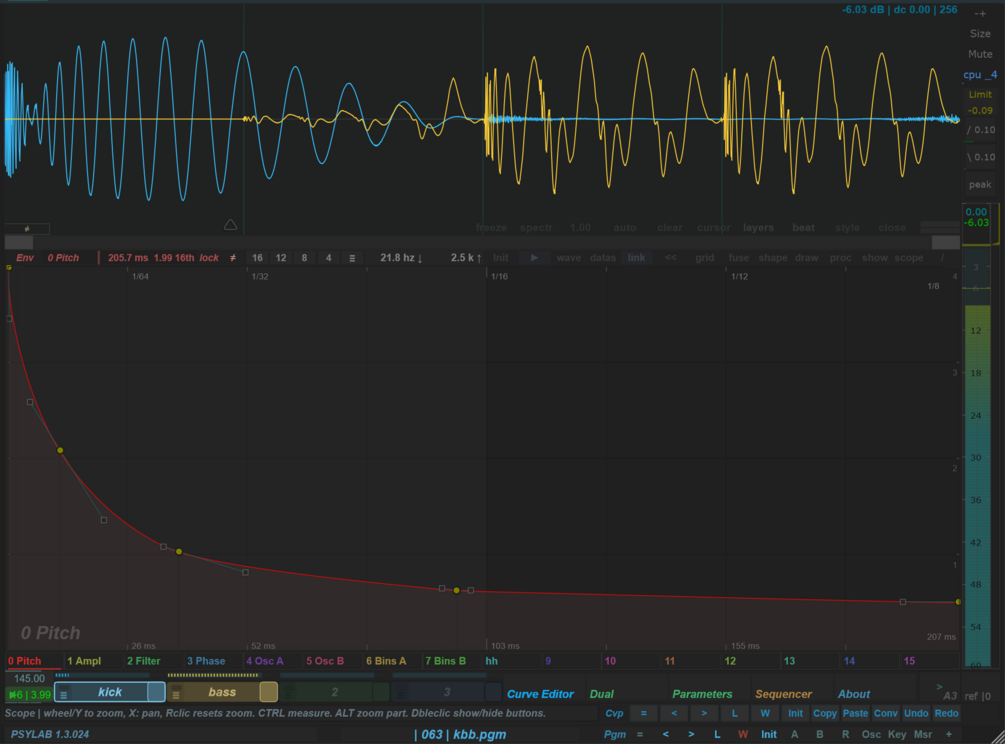The width and height of the screenshot is (1005, 744).
Task: Toggle the envelope lock option
Action: [x=209, y=258]
